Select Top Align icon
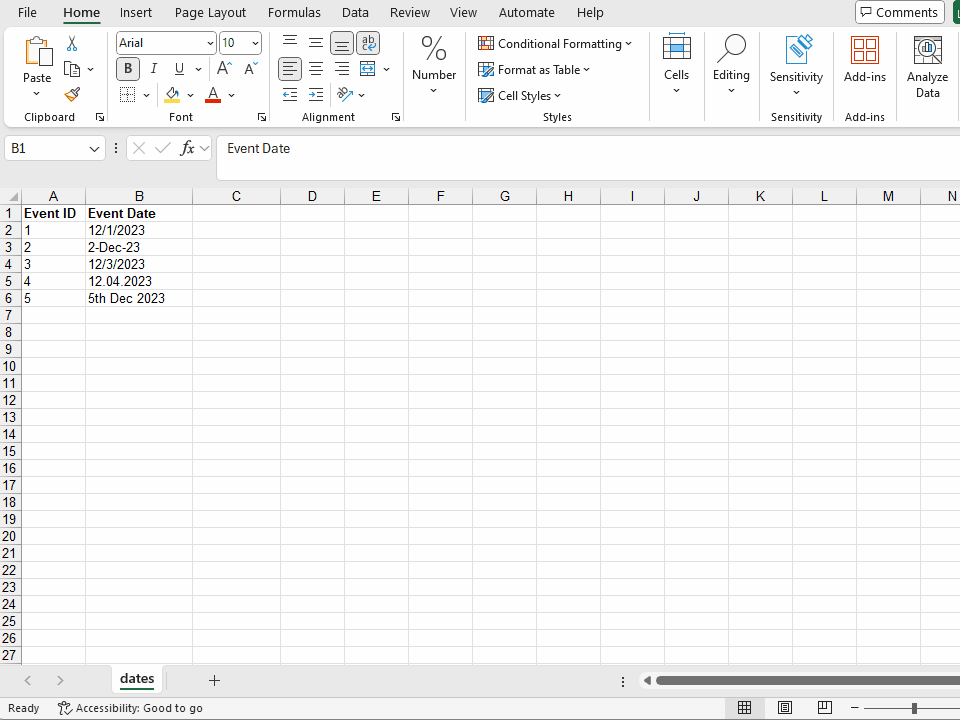Screen dimensions: 960x720 (x=290, y=42)
